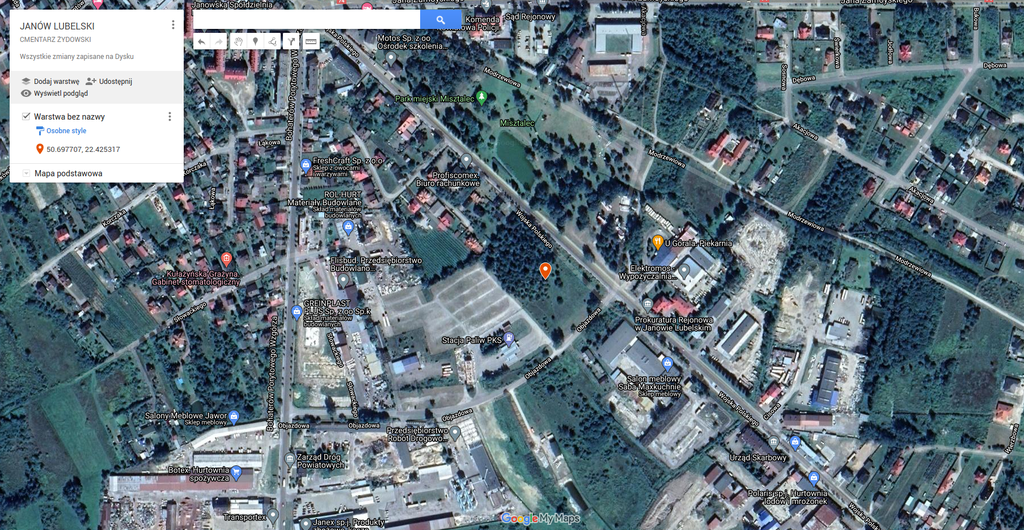Click the JANÓW LUBELSKI map title

point(58,24)
